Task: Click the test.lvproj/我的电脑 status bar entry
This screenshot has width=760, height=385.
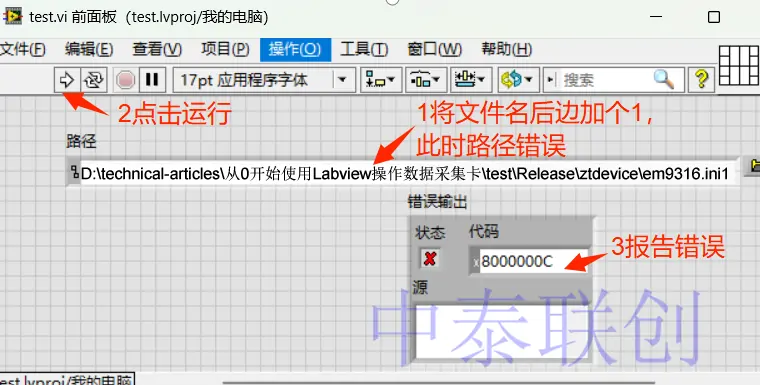Action: pos(67,380)
